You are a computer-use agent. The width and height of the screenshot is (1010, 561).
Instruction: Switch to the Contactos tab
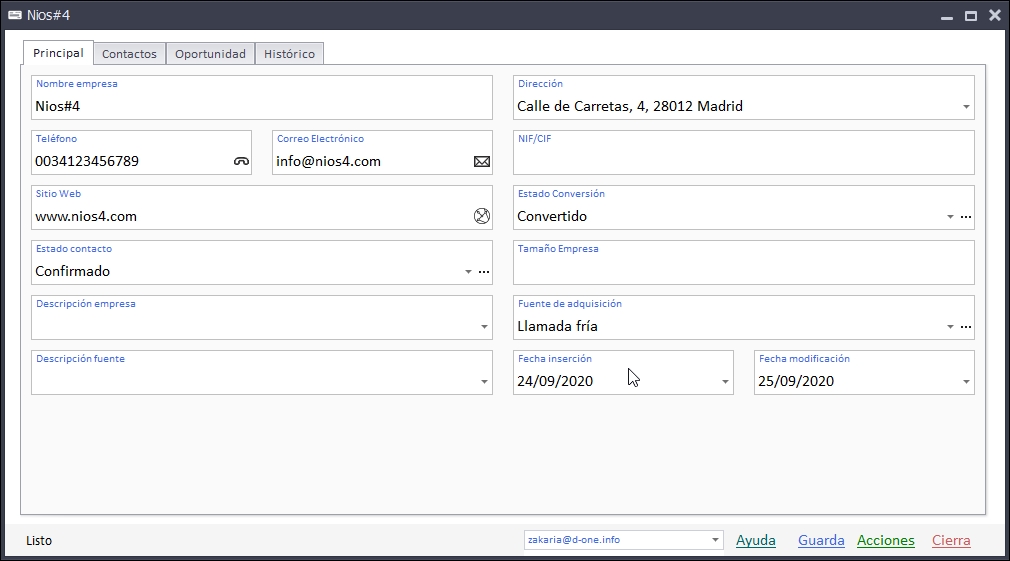click(x=129, y=54)
